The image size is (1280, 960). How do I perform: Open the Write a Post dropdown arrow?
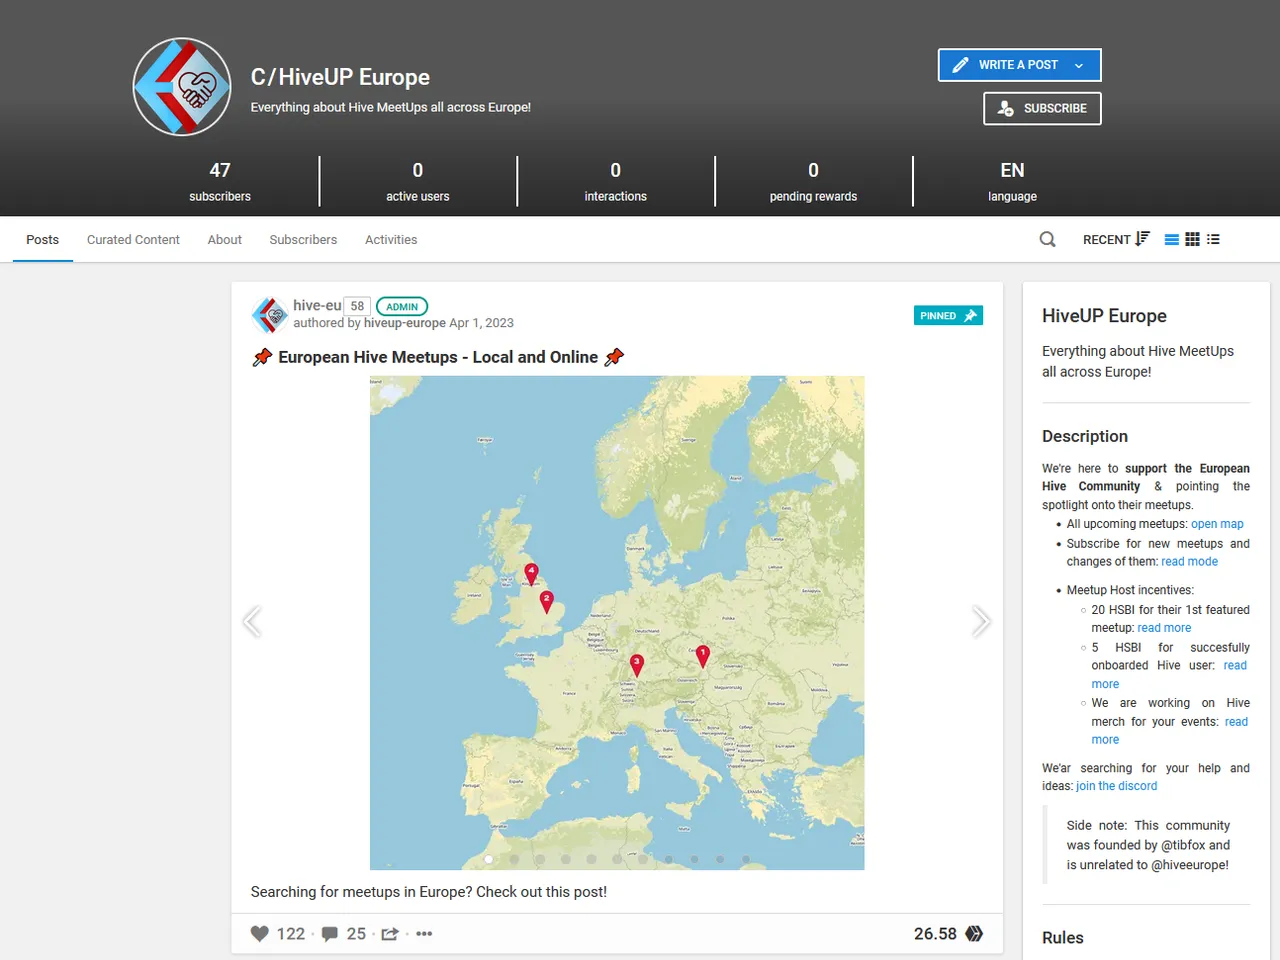[x=1079, y=65]
